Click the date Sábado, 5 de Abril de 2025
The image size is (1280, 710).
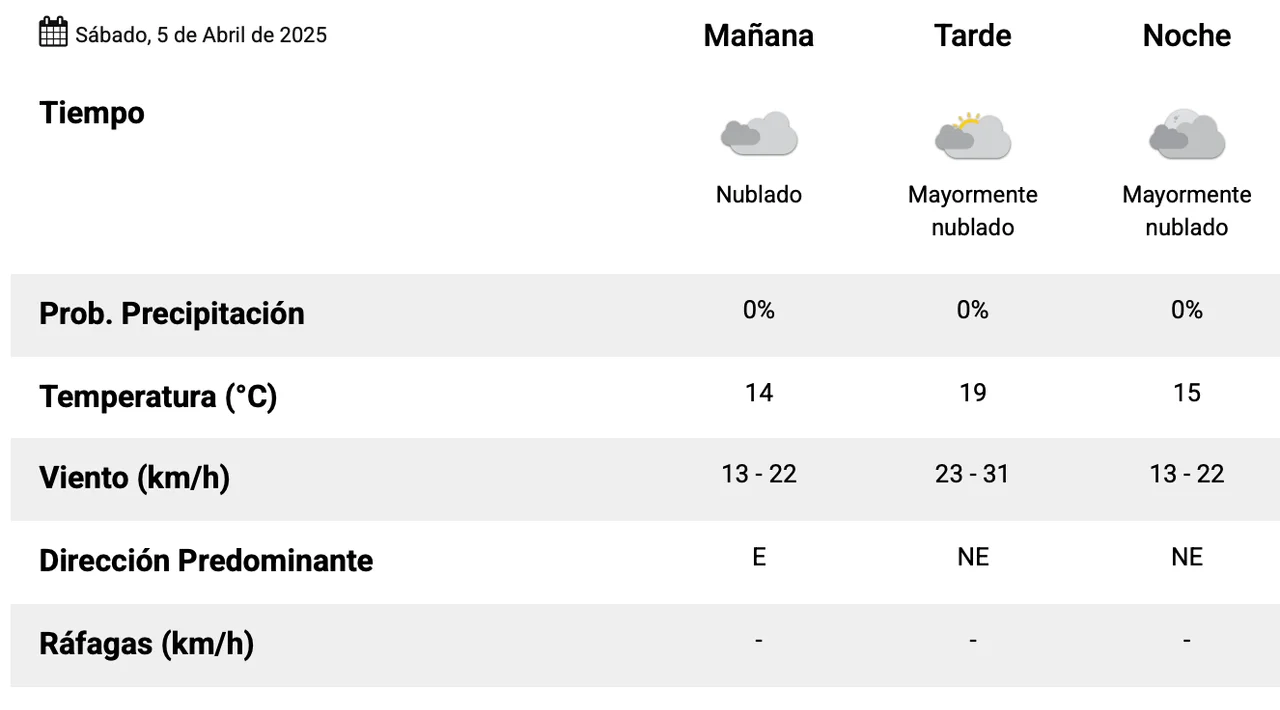[201, 35]
